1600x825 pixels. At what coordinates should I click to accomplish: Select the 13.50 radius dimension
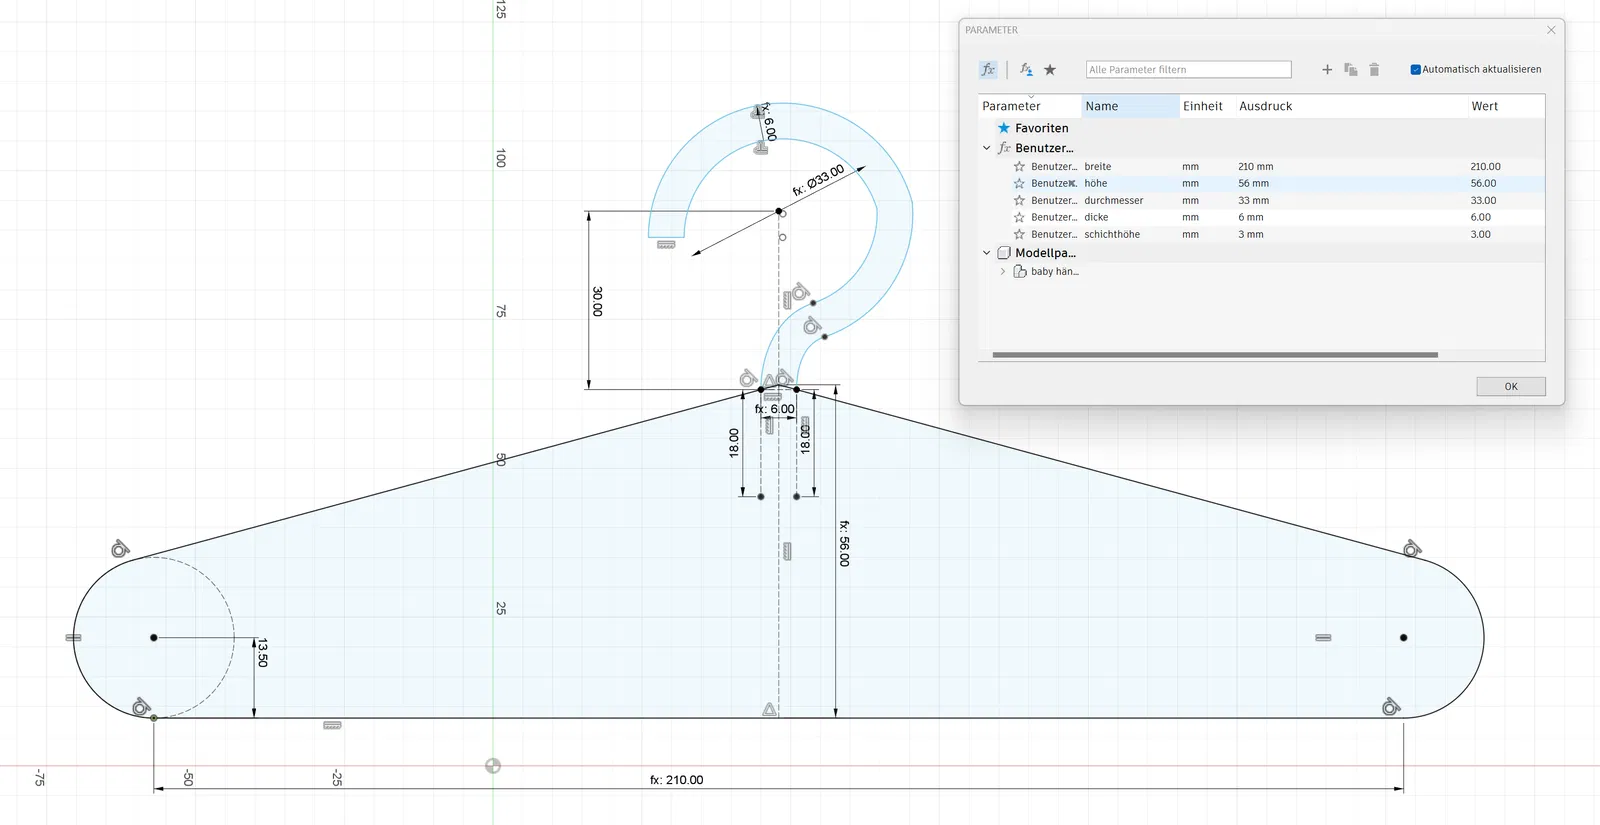pos(262,653)
